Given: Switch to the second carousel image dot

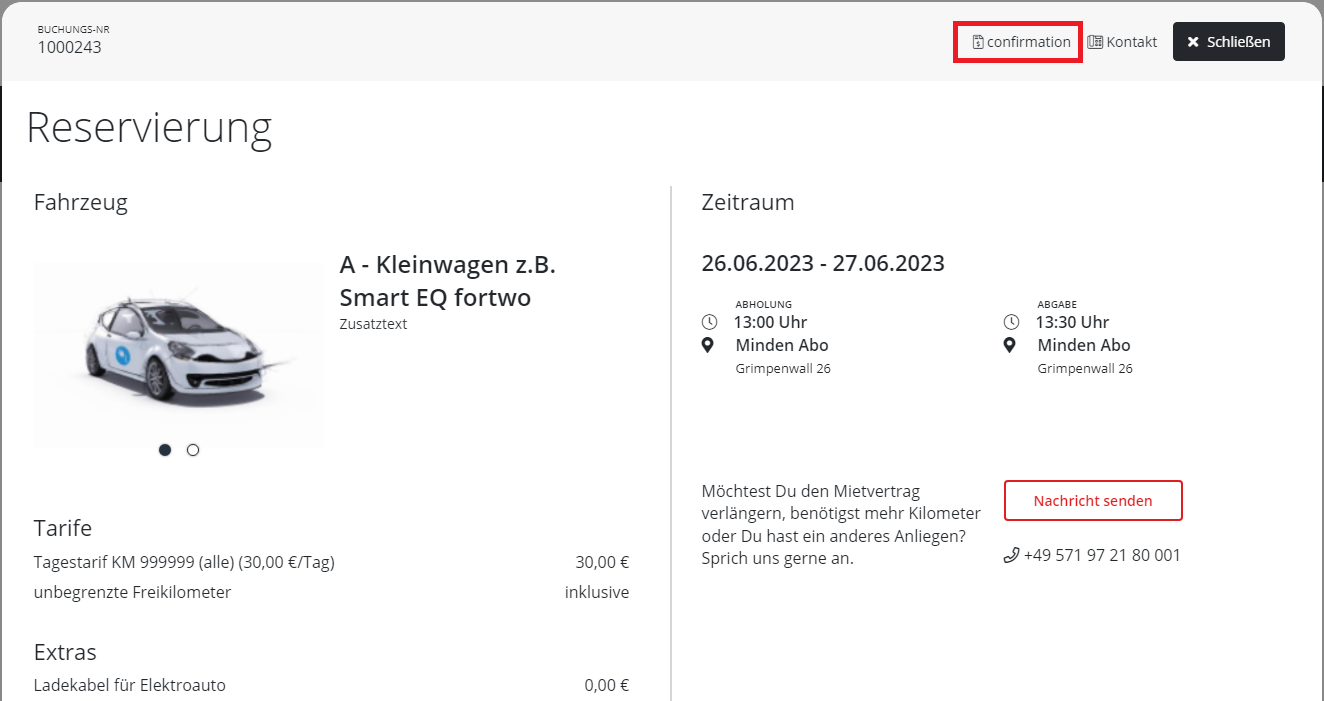Looking at the screenshot, I should tap(193, 450).
